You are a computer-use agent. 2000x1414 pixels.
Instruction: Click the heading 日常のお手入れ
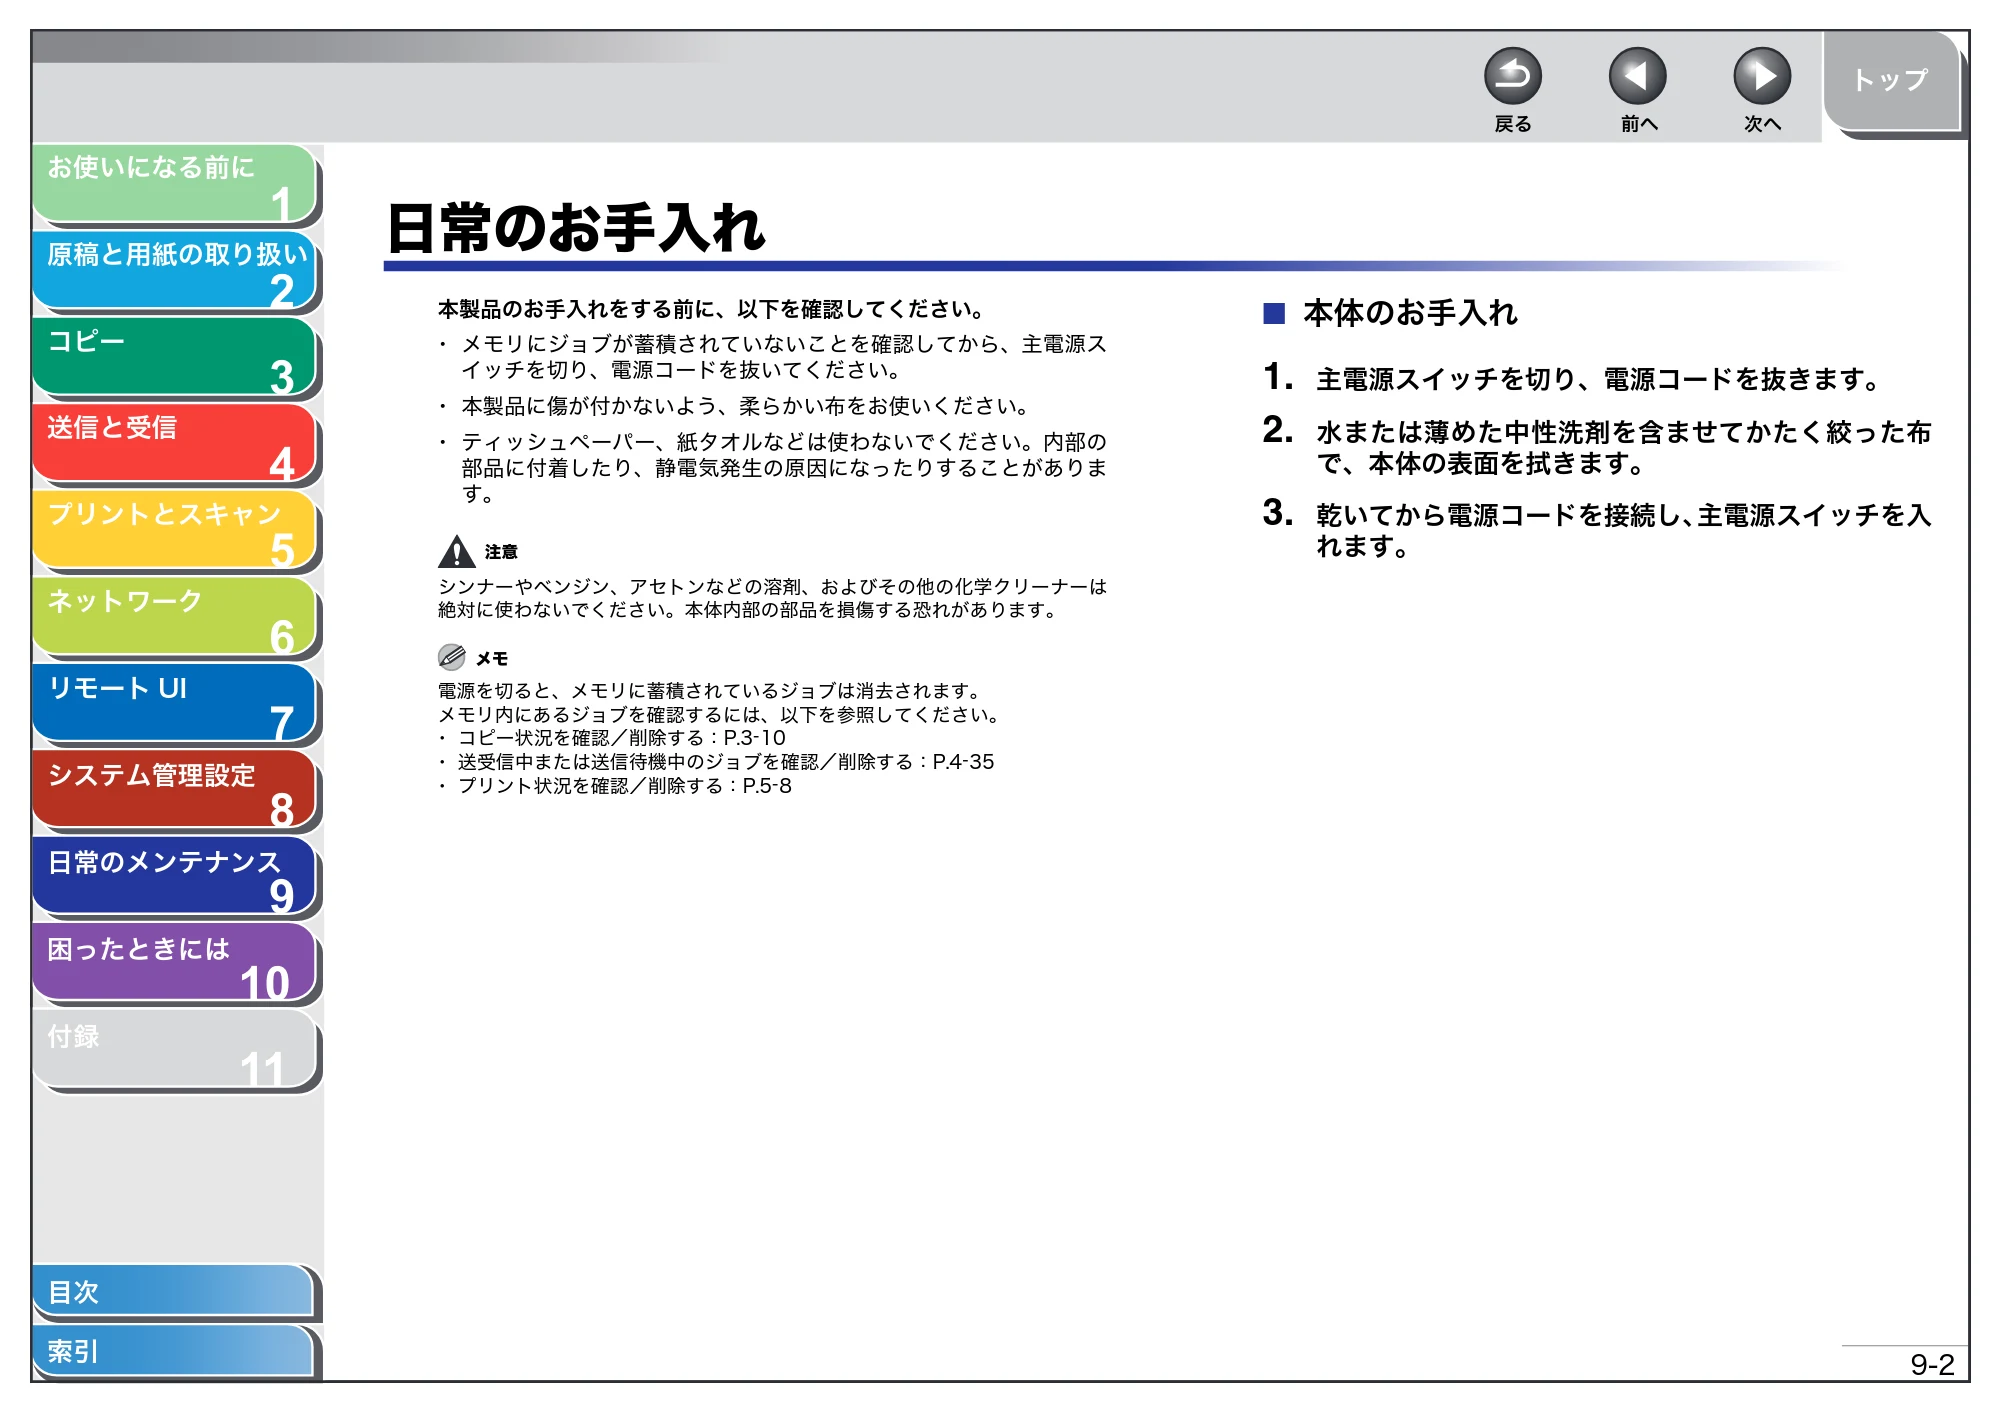click(576, 228)
